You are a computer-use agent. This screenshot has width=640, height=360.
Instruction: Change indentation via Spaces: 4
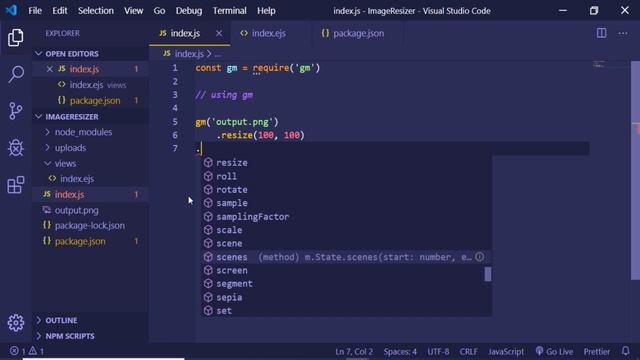[400, 351]
